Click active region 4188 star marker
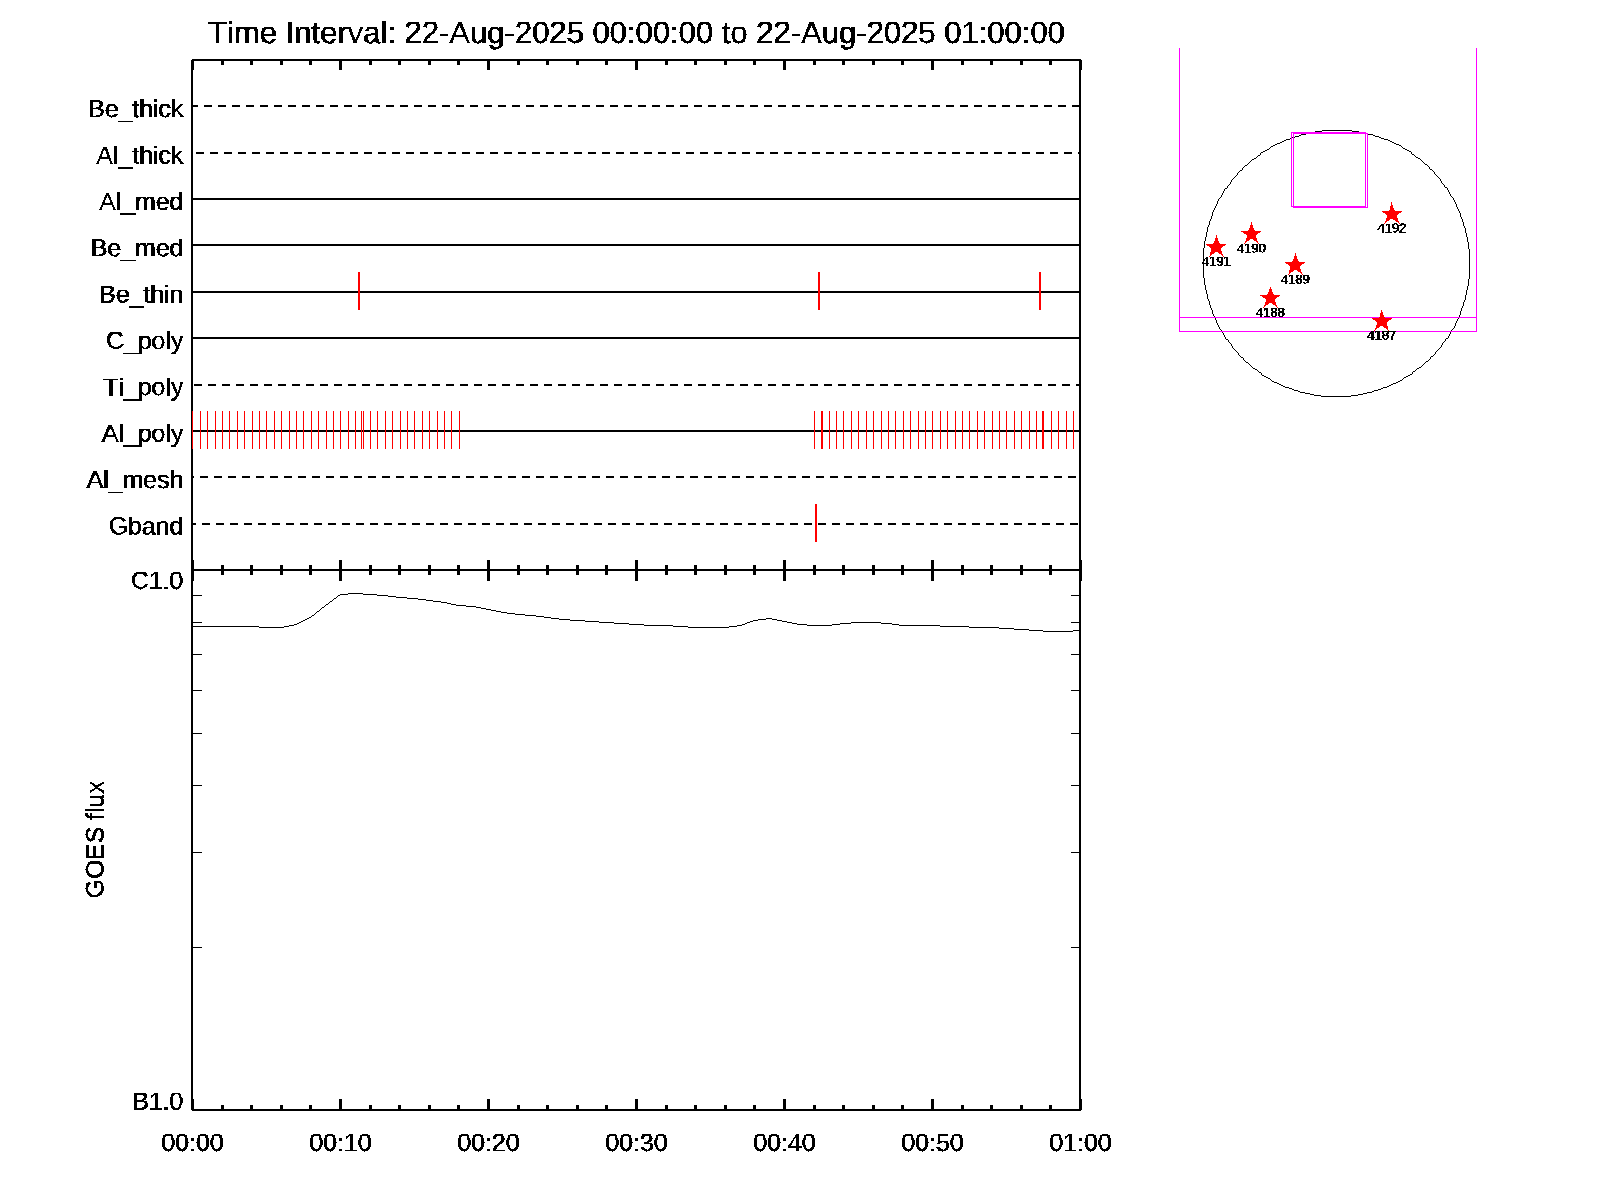Image resolution: width=1600 pixels, height=1200 pixels. pos(1270,298)
